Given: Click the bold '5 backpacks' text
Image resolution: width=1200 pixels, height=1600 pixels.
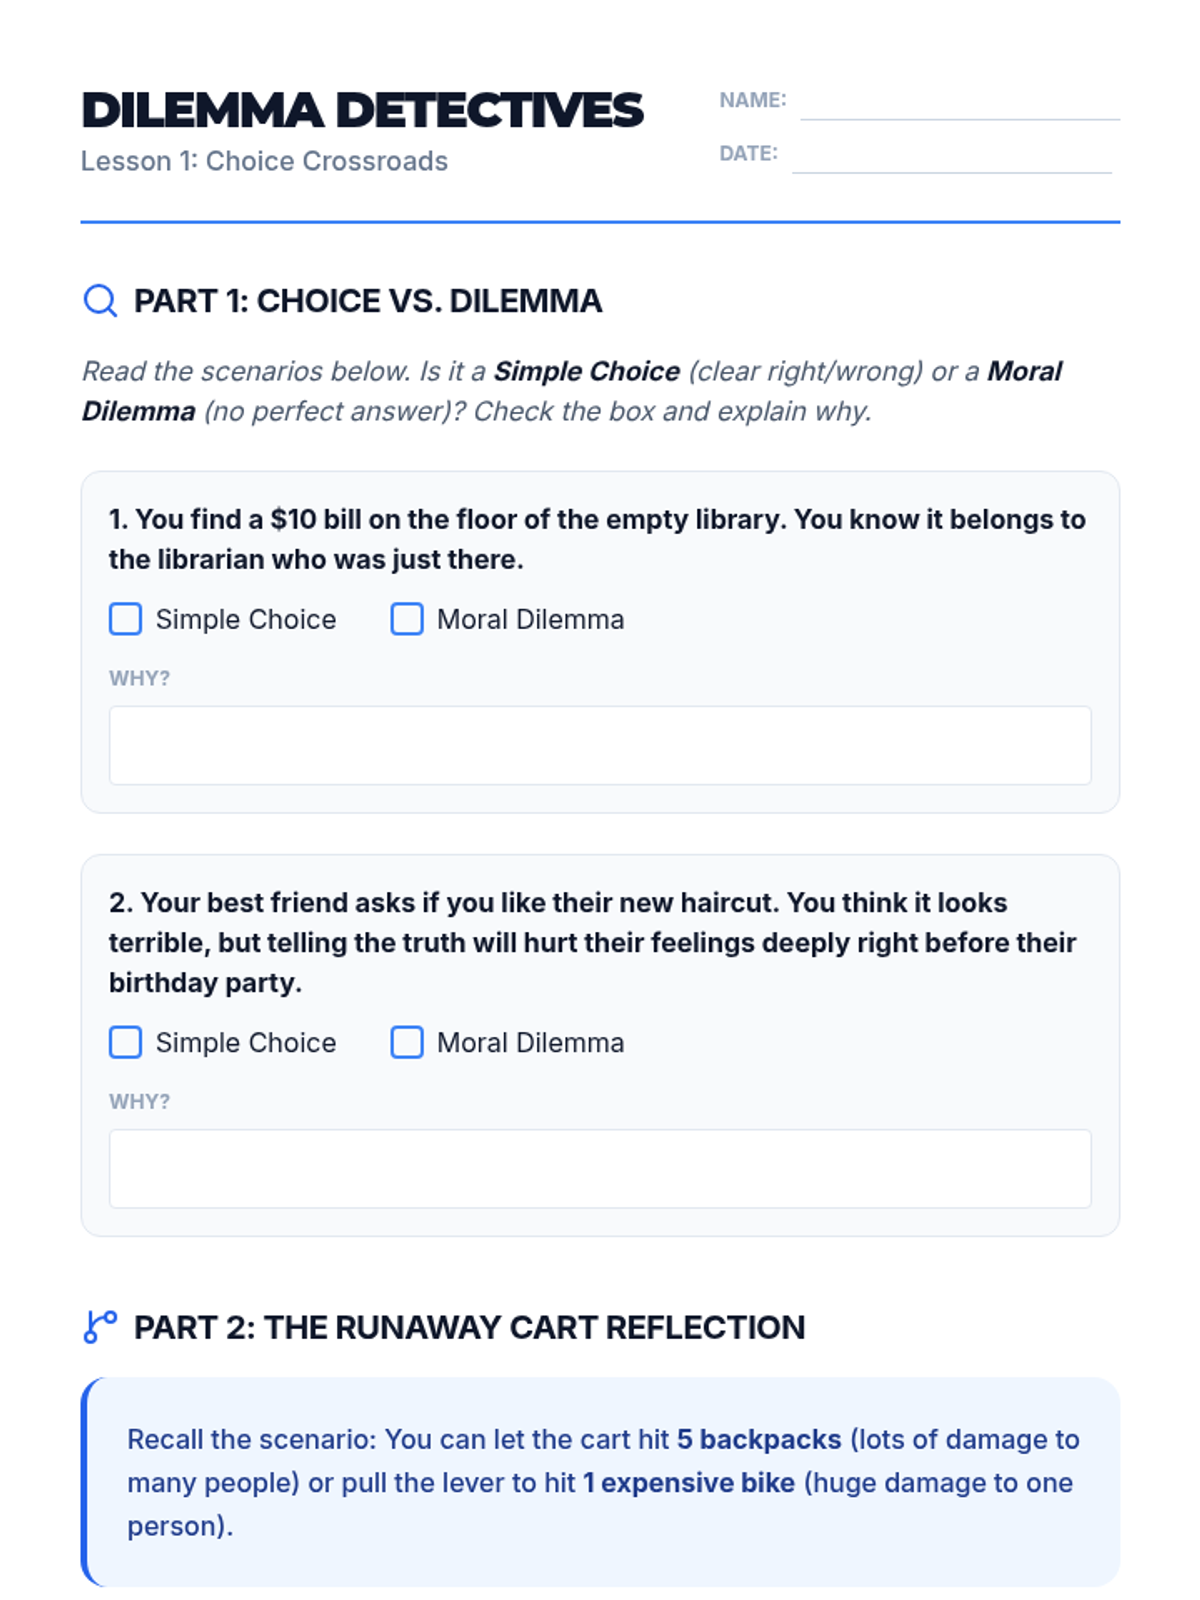Looking at the screenshot, I should (x=759, y=1439).
